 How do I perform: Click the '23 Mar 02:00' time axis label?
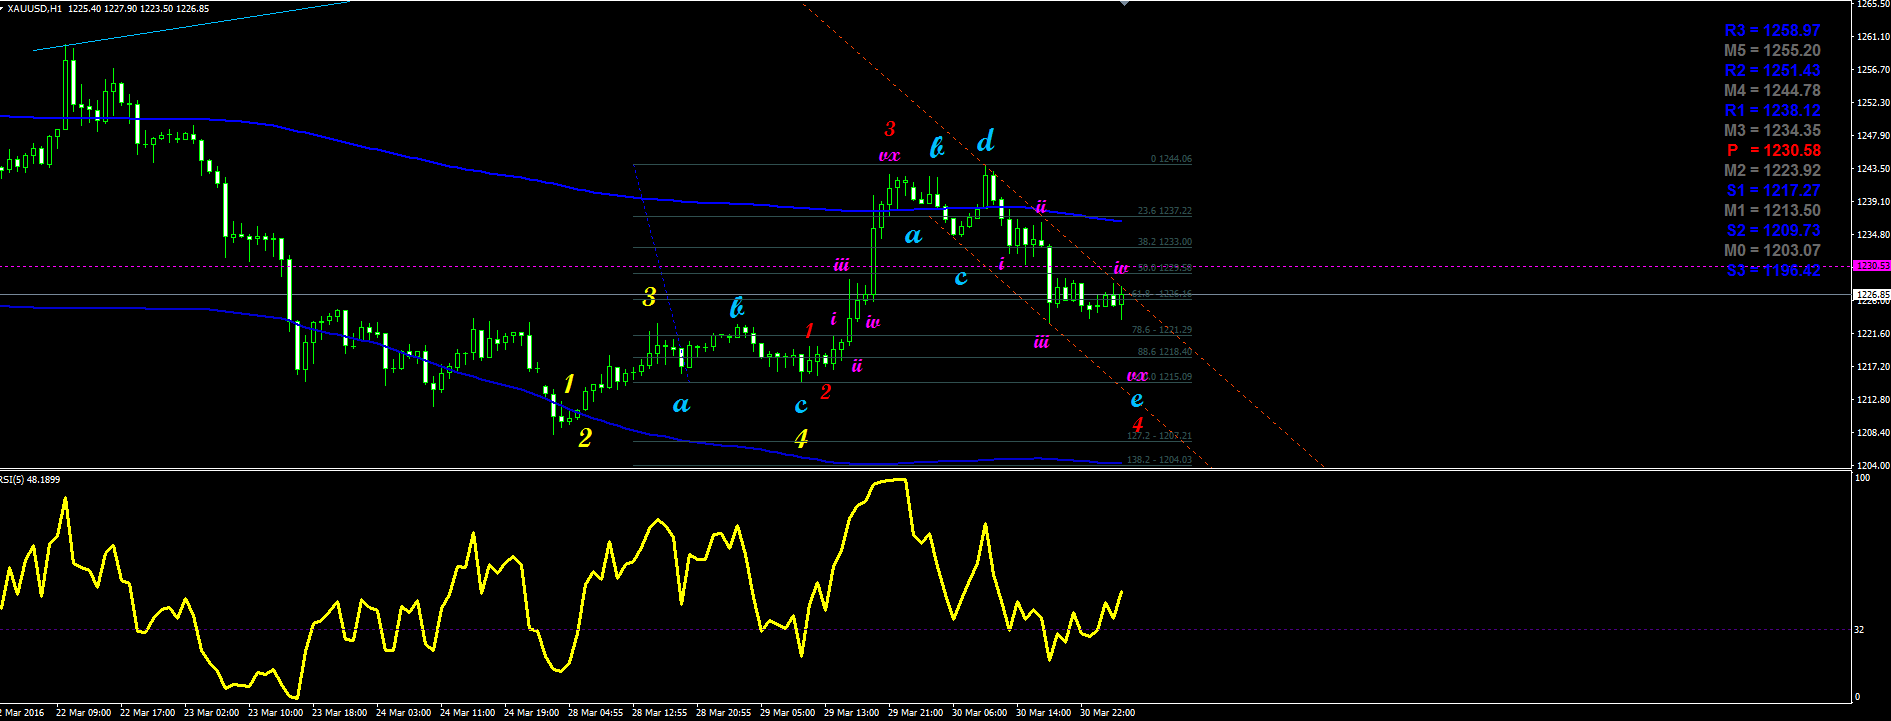click(x=212, y=713)
